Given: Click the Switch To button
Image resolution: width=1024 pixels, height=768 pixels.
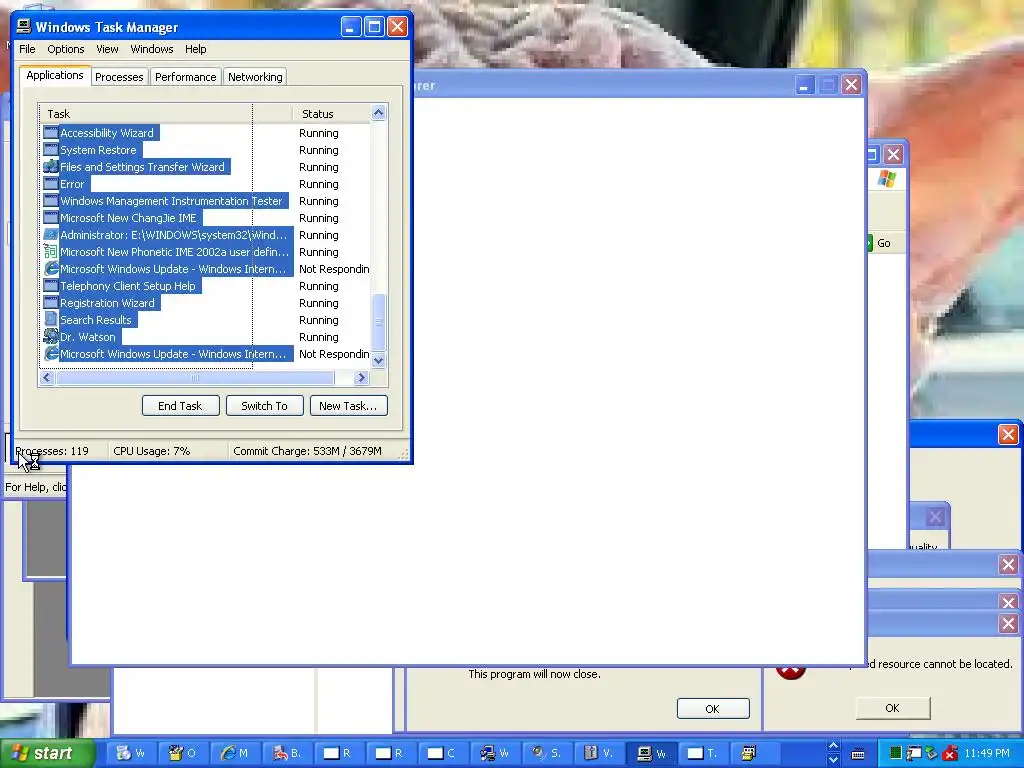Looking at the screenshot, I should coord(264,406).
